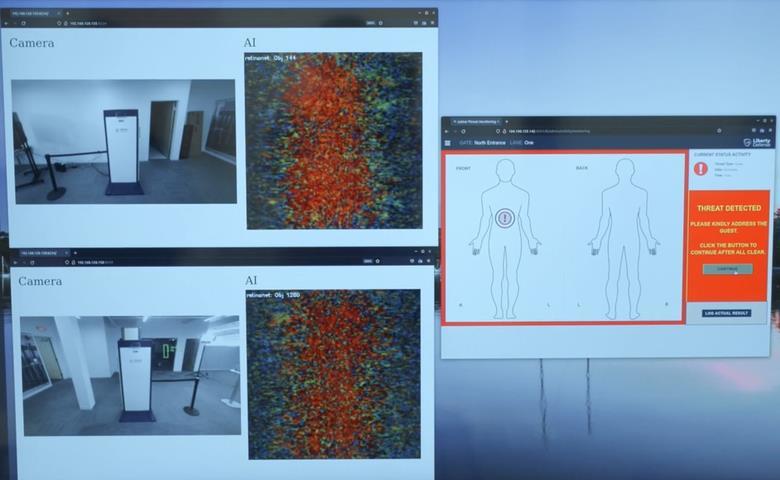Open the hamburger menu in threat monitoring app

click(449, 143)
